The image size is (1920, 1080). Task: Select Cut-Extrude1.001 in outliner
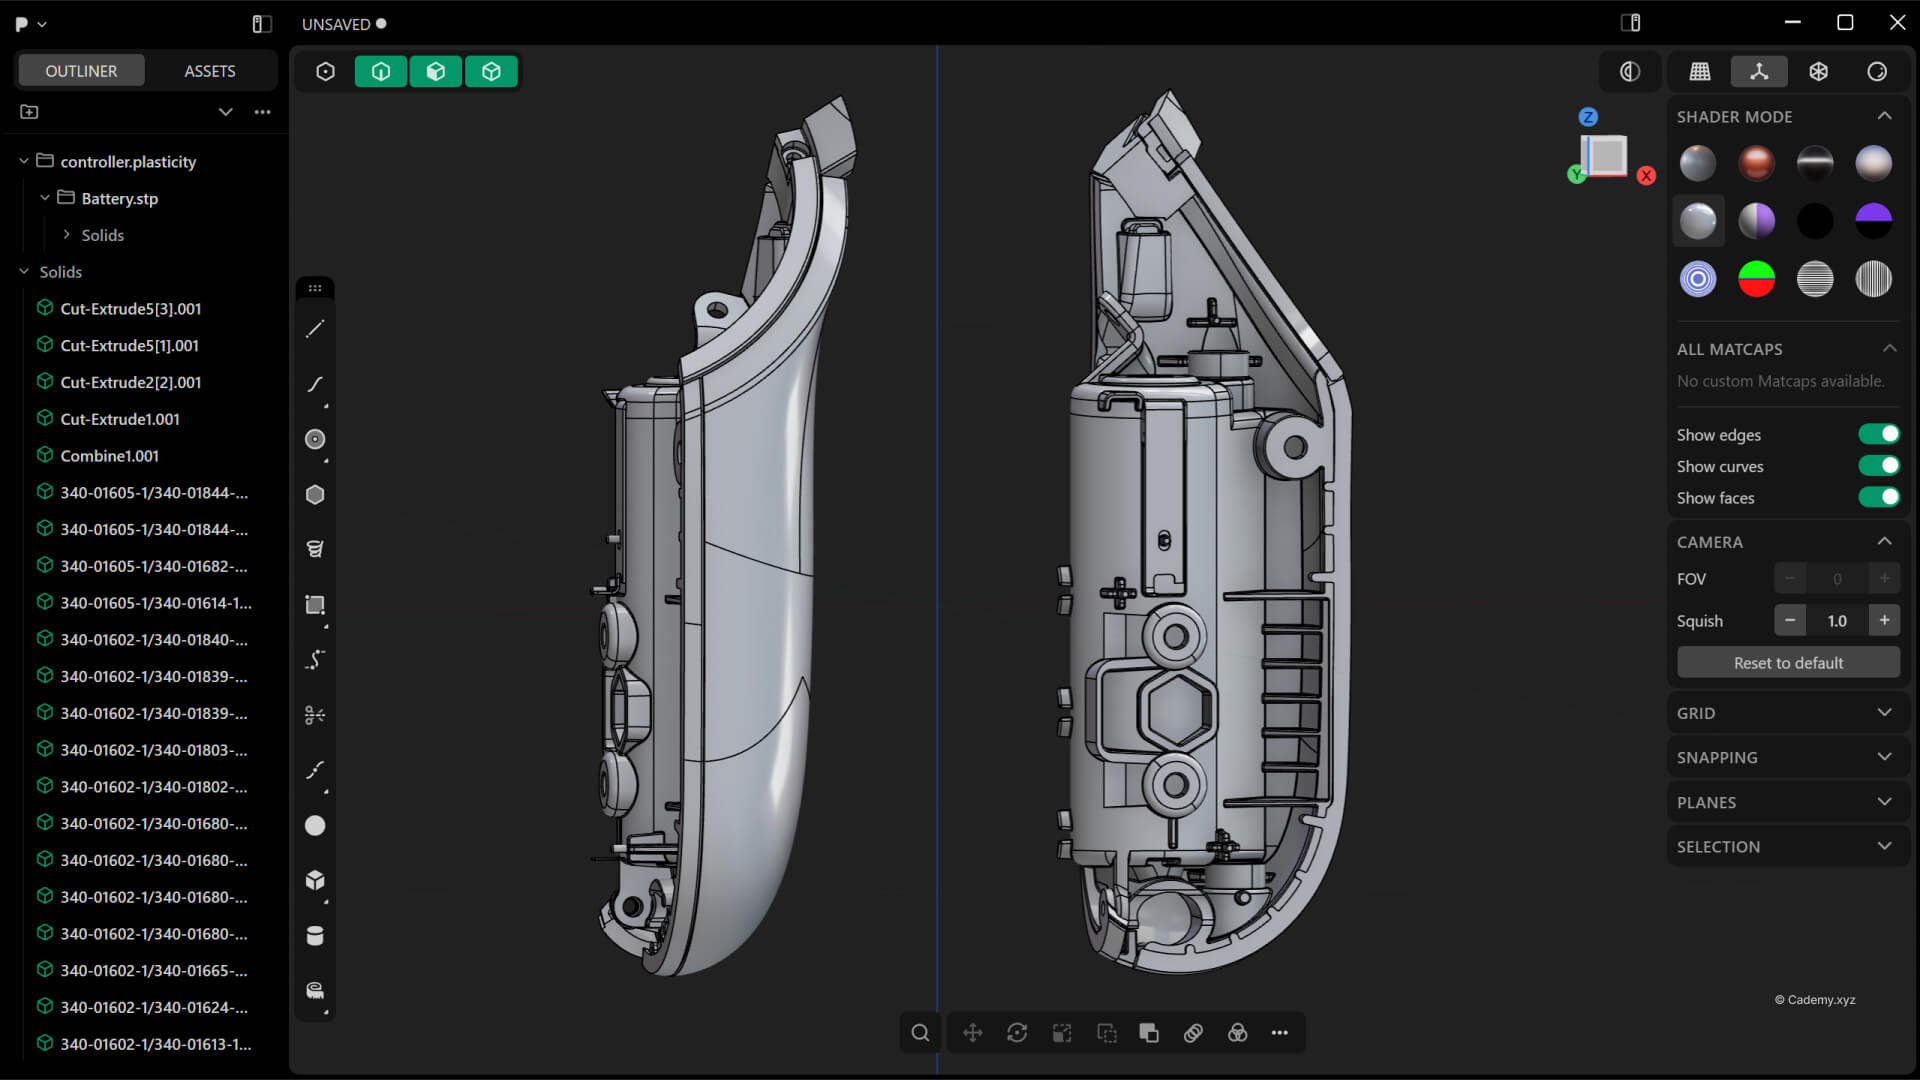point(120,419)
